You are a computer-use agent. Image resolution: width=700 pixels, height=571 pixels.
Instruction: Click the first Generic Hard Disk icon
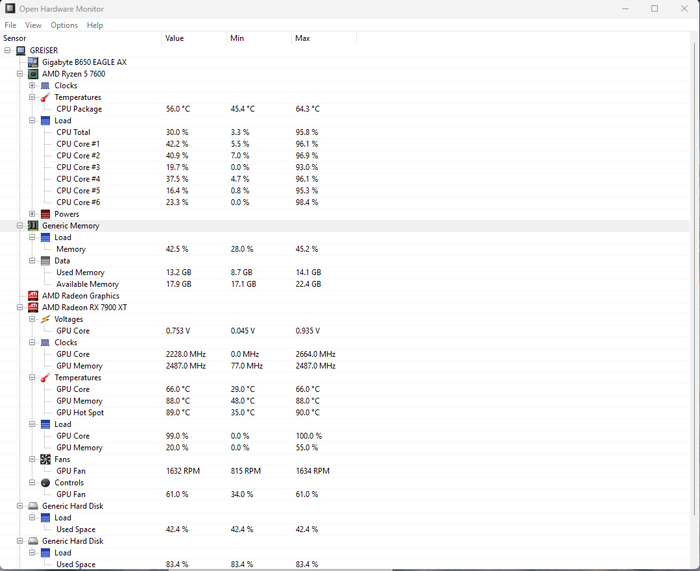pyautogui.click(x=33, y=506)
